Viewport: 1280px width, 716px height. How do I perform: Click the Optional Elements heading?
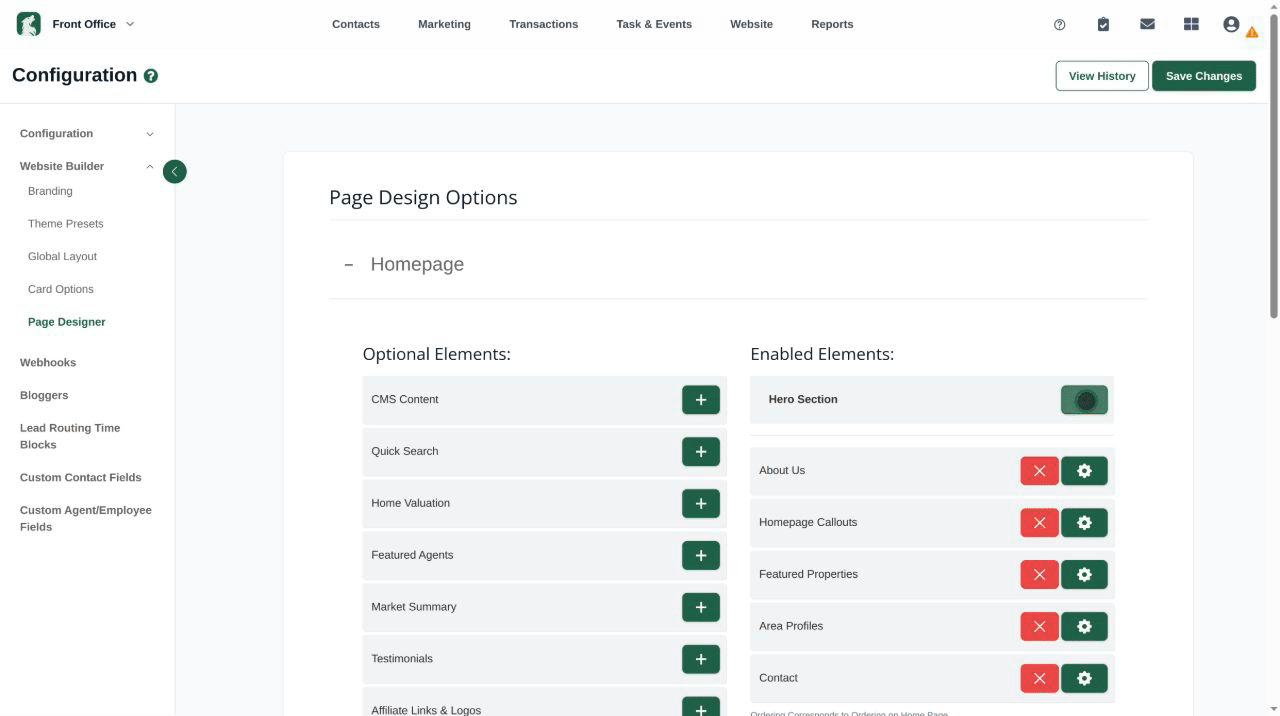click(437, 354)
